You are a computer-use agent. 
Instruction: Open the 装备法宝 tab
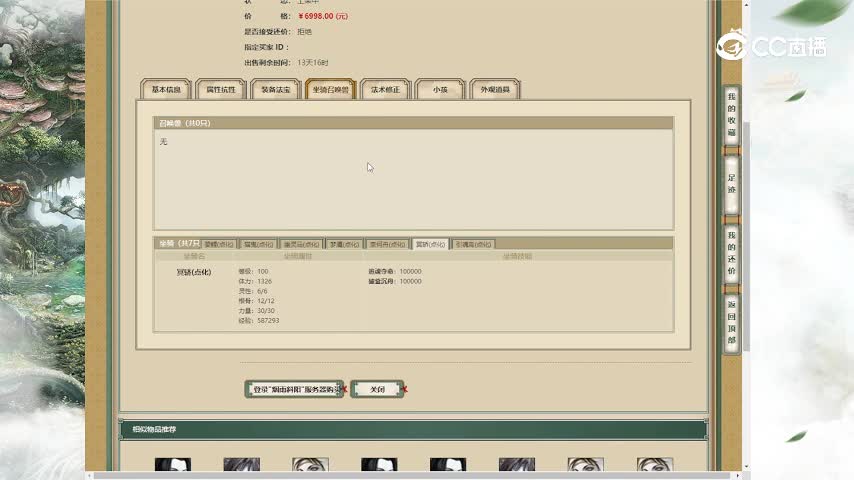[x=276, y=90]
